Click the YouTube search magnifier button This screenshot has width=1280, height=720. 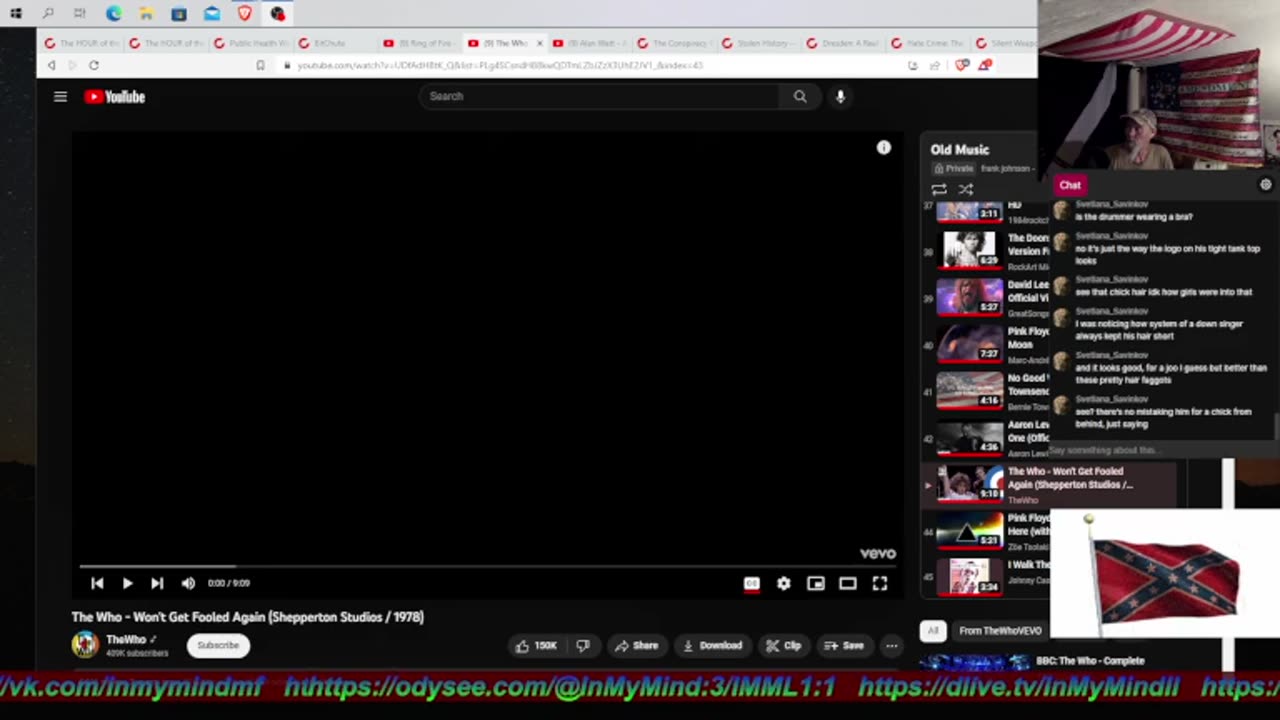800,96
